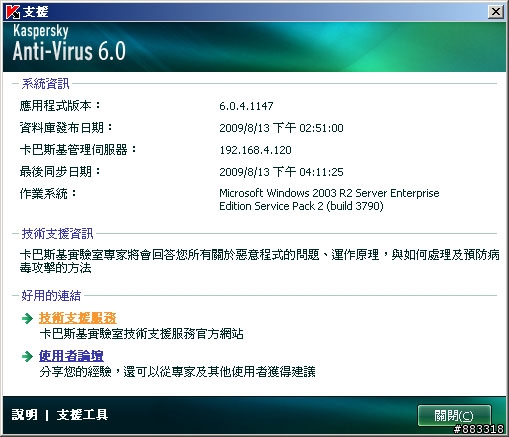This screenshot has height=437, width=509.
Task: Select the Microsoft Windows 2003 R2 Server text
Action: tap(329, 199)
